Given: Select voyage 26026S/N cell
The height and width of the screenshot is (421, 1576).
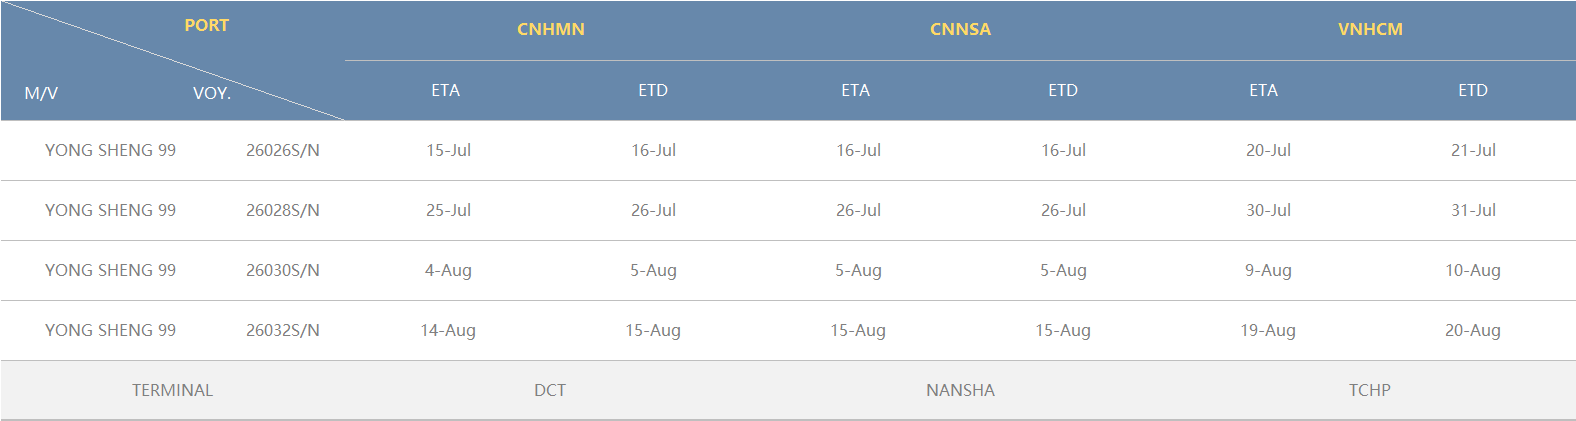Looking at the screenshot, I should pos(283,150).
